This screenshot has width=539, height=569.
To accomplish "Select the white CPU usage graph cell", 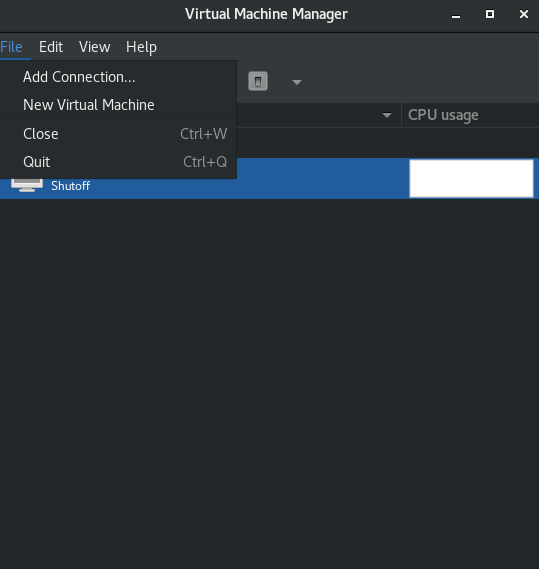I will click(x=471, y=178).
